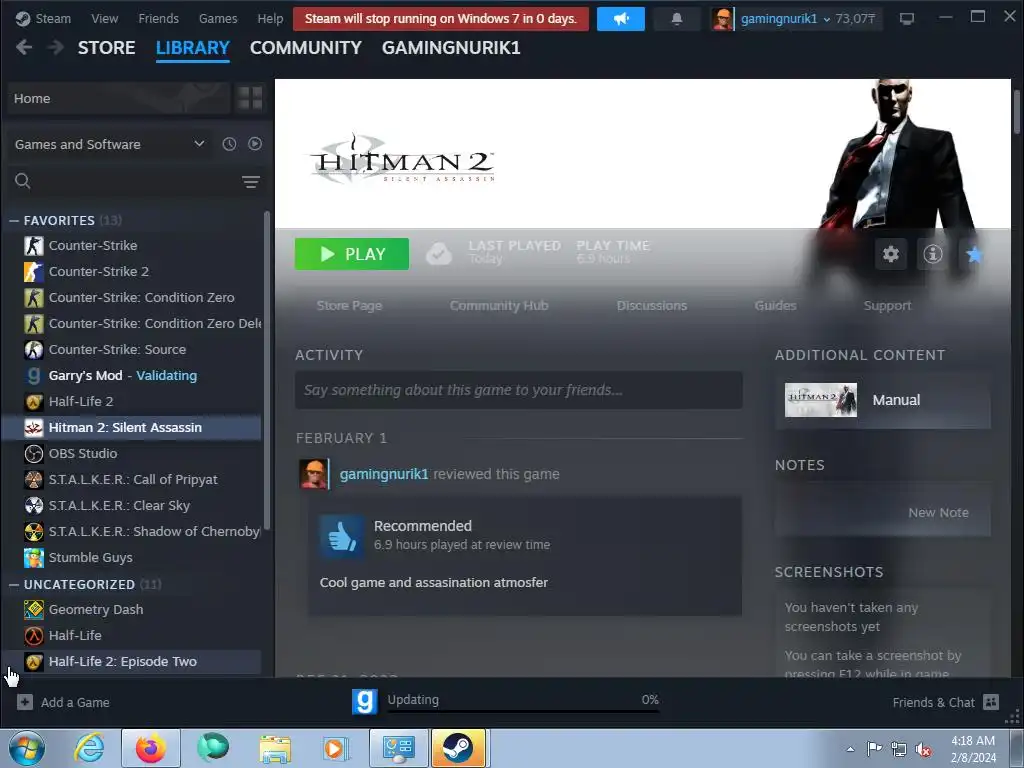Click the main content scrollbar
This screenshot has height=768, width=1024.
click(x=1017, y=111)
